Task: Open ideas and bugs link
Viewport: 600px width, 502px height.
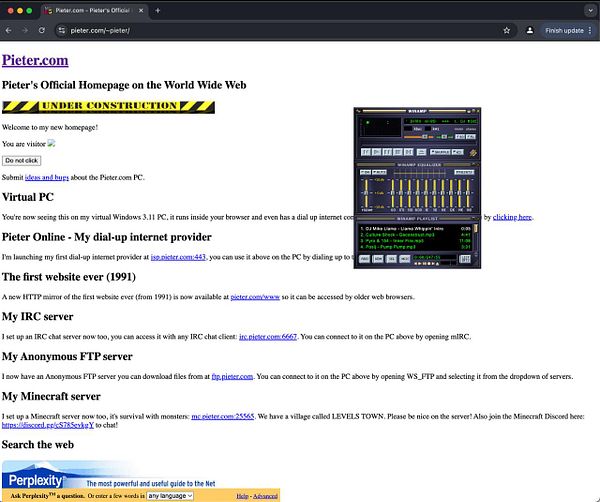Action: 47,178
